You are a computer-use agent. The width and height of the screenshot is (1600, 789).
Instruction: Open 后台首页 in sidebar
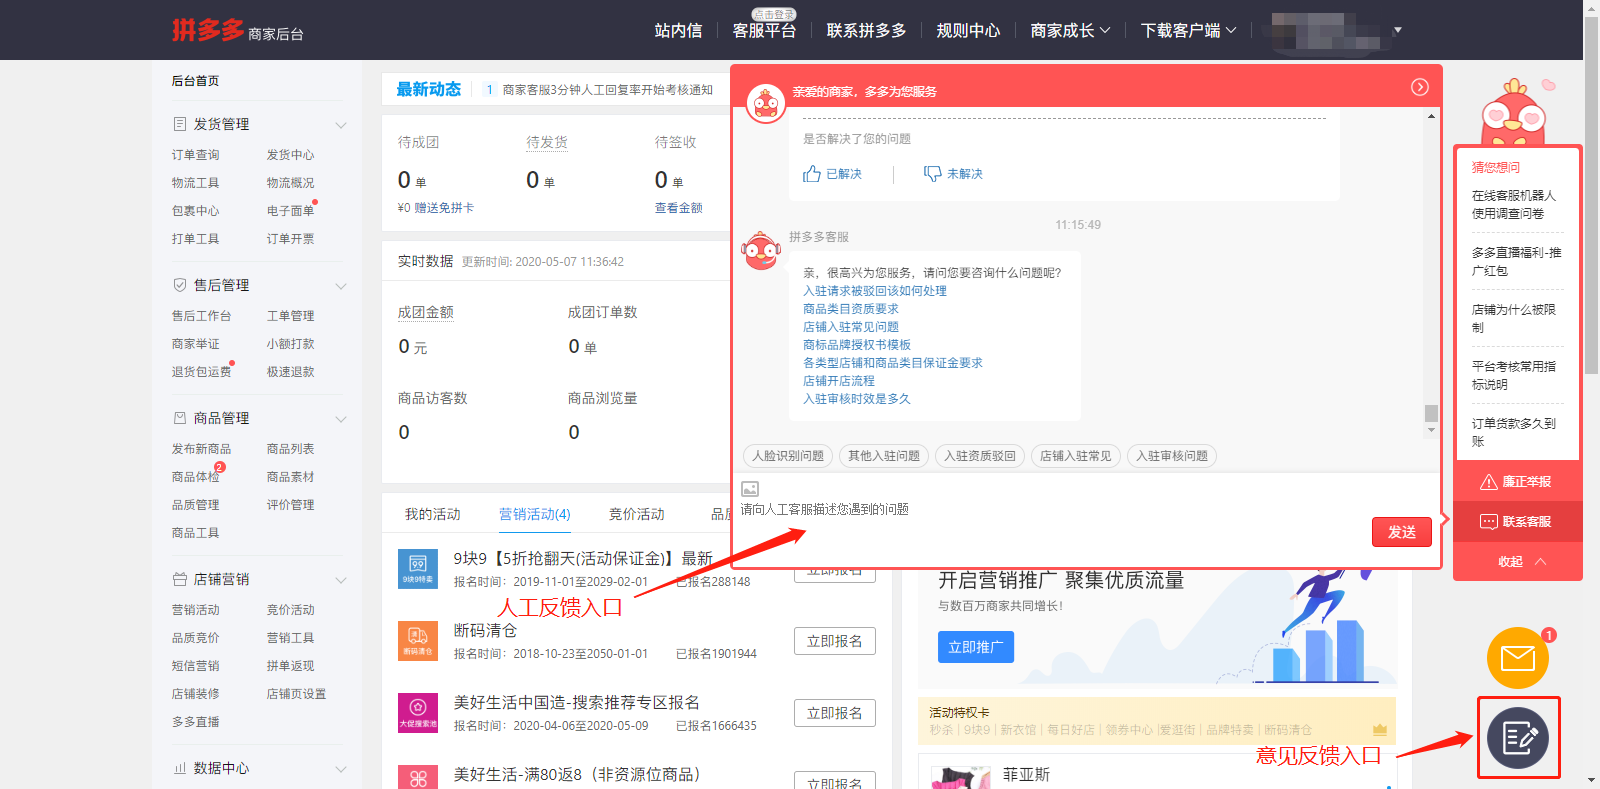(x=196, y=81)
